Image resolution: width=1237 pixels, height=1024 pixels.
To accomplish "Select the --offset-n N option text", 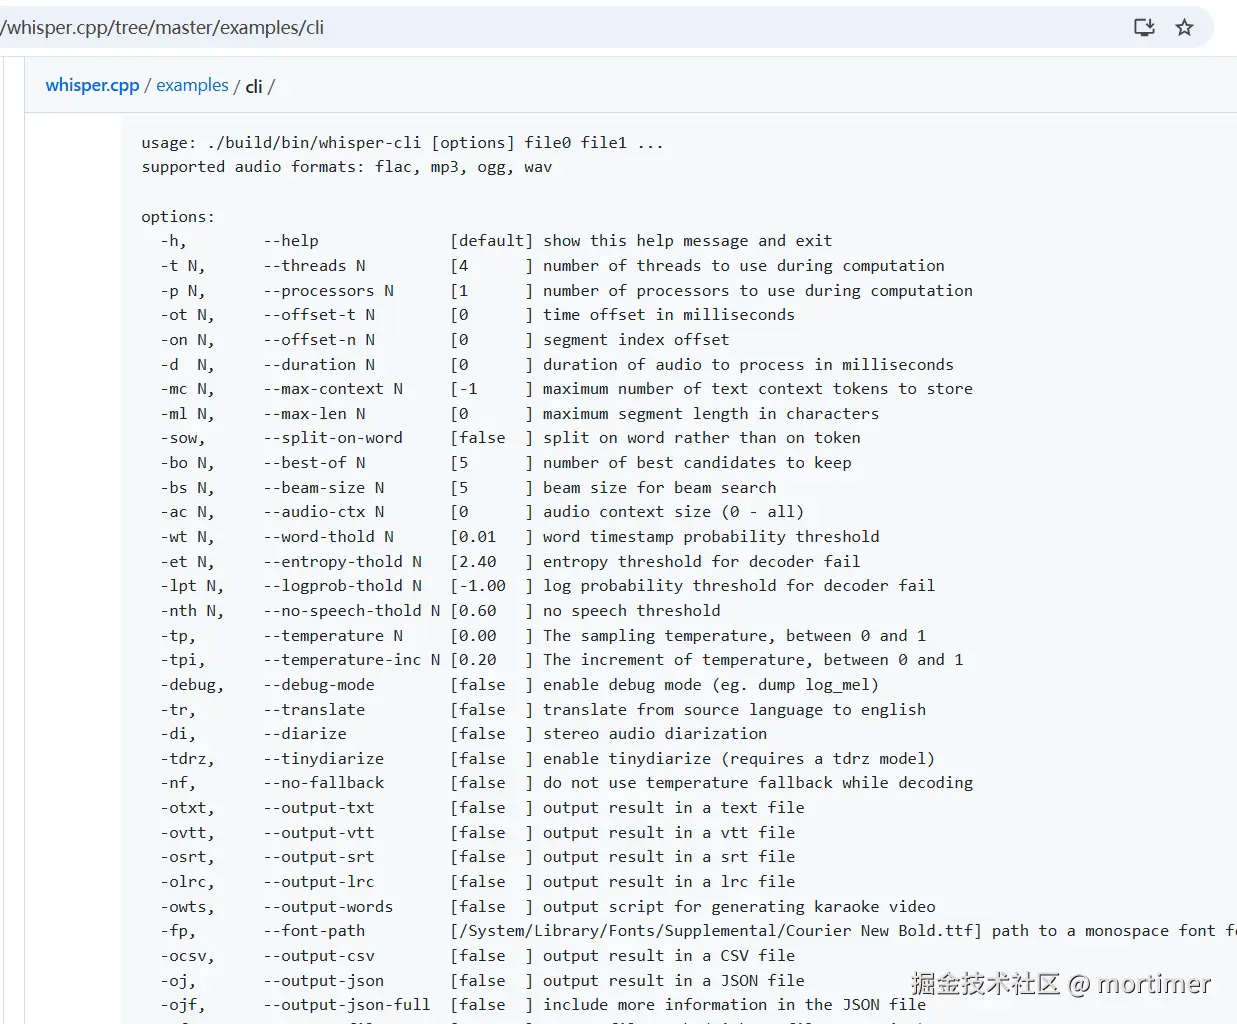I will click(319, 339).
